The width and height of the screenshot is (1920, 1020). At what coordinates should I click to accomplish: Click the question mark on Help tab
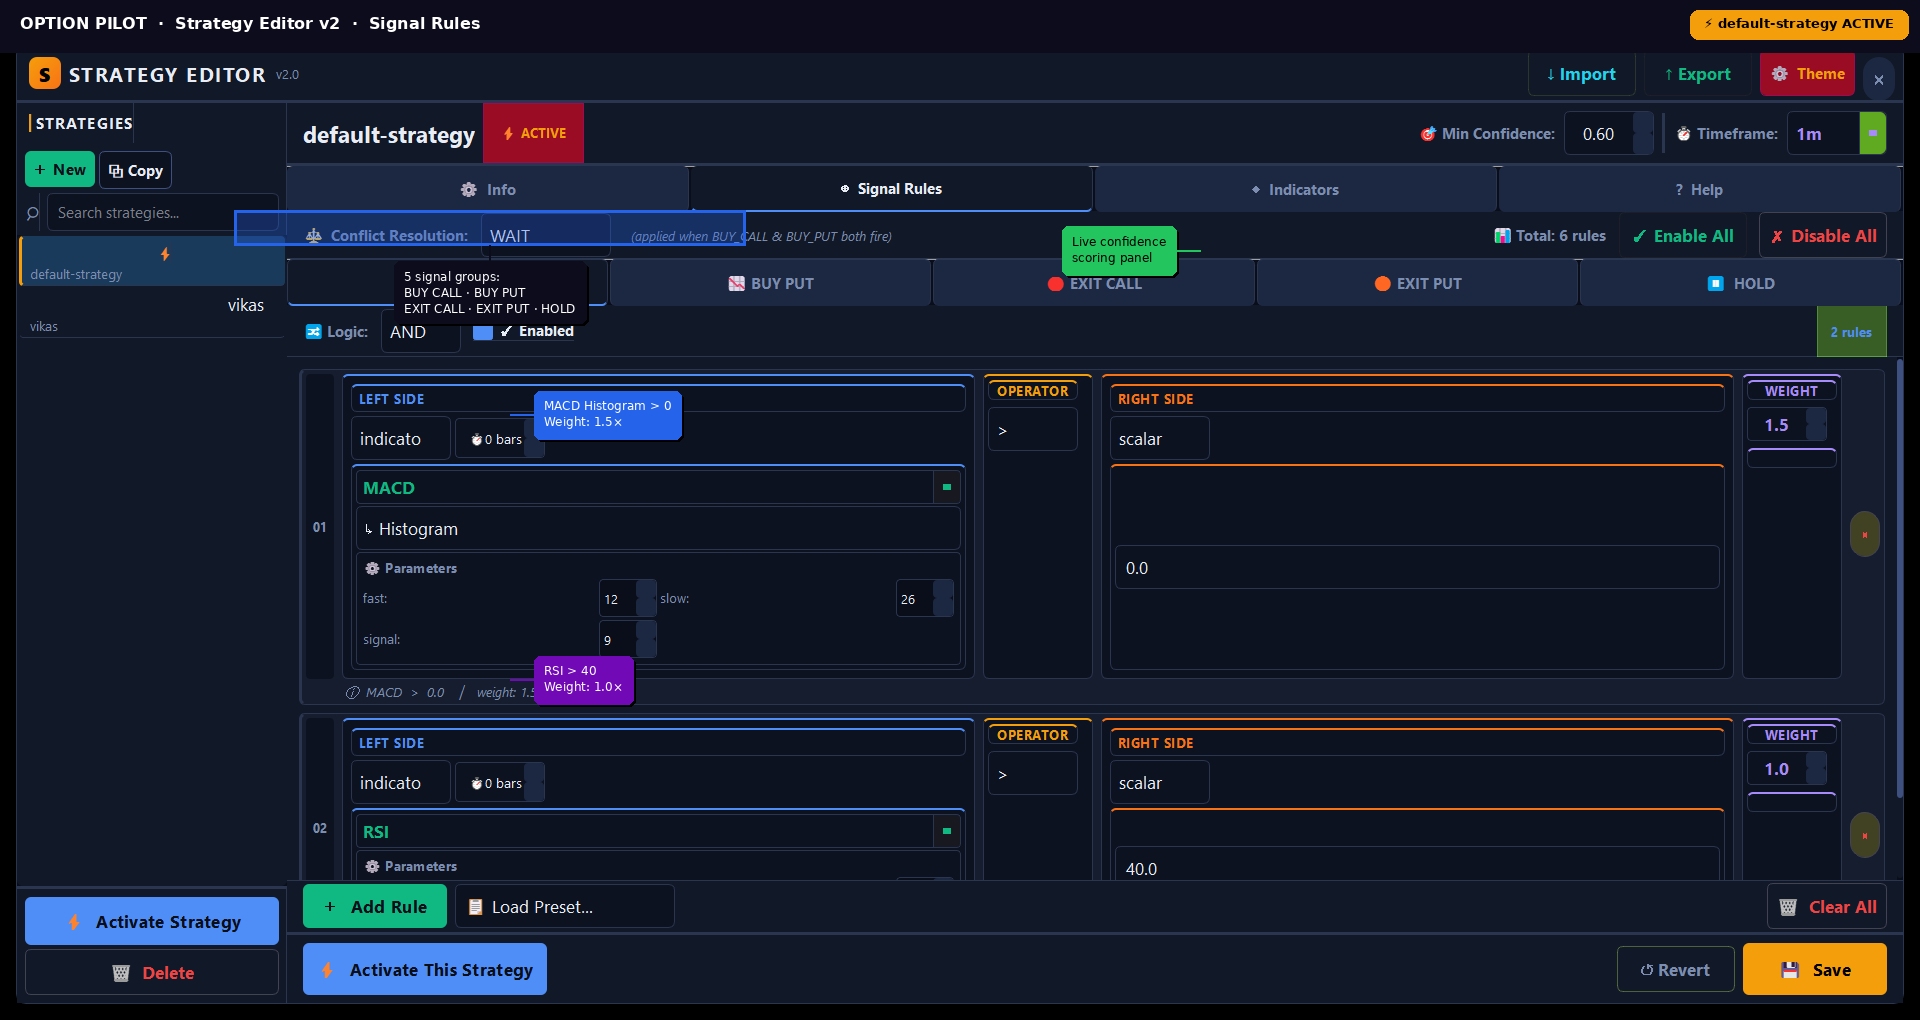pyautogui.click(x=1679, y=190)
